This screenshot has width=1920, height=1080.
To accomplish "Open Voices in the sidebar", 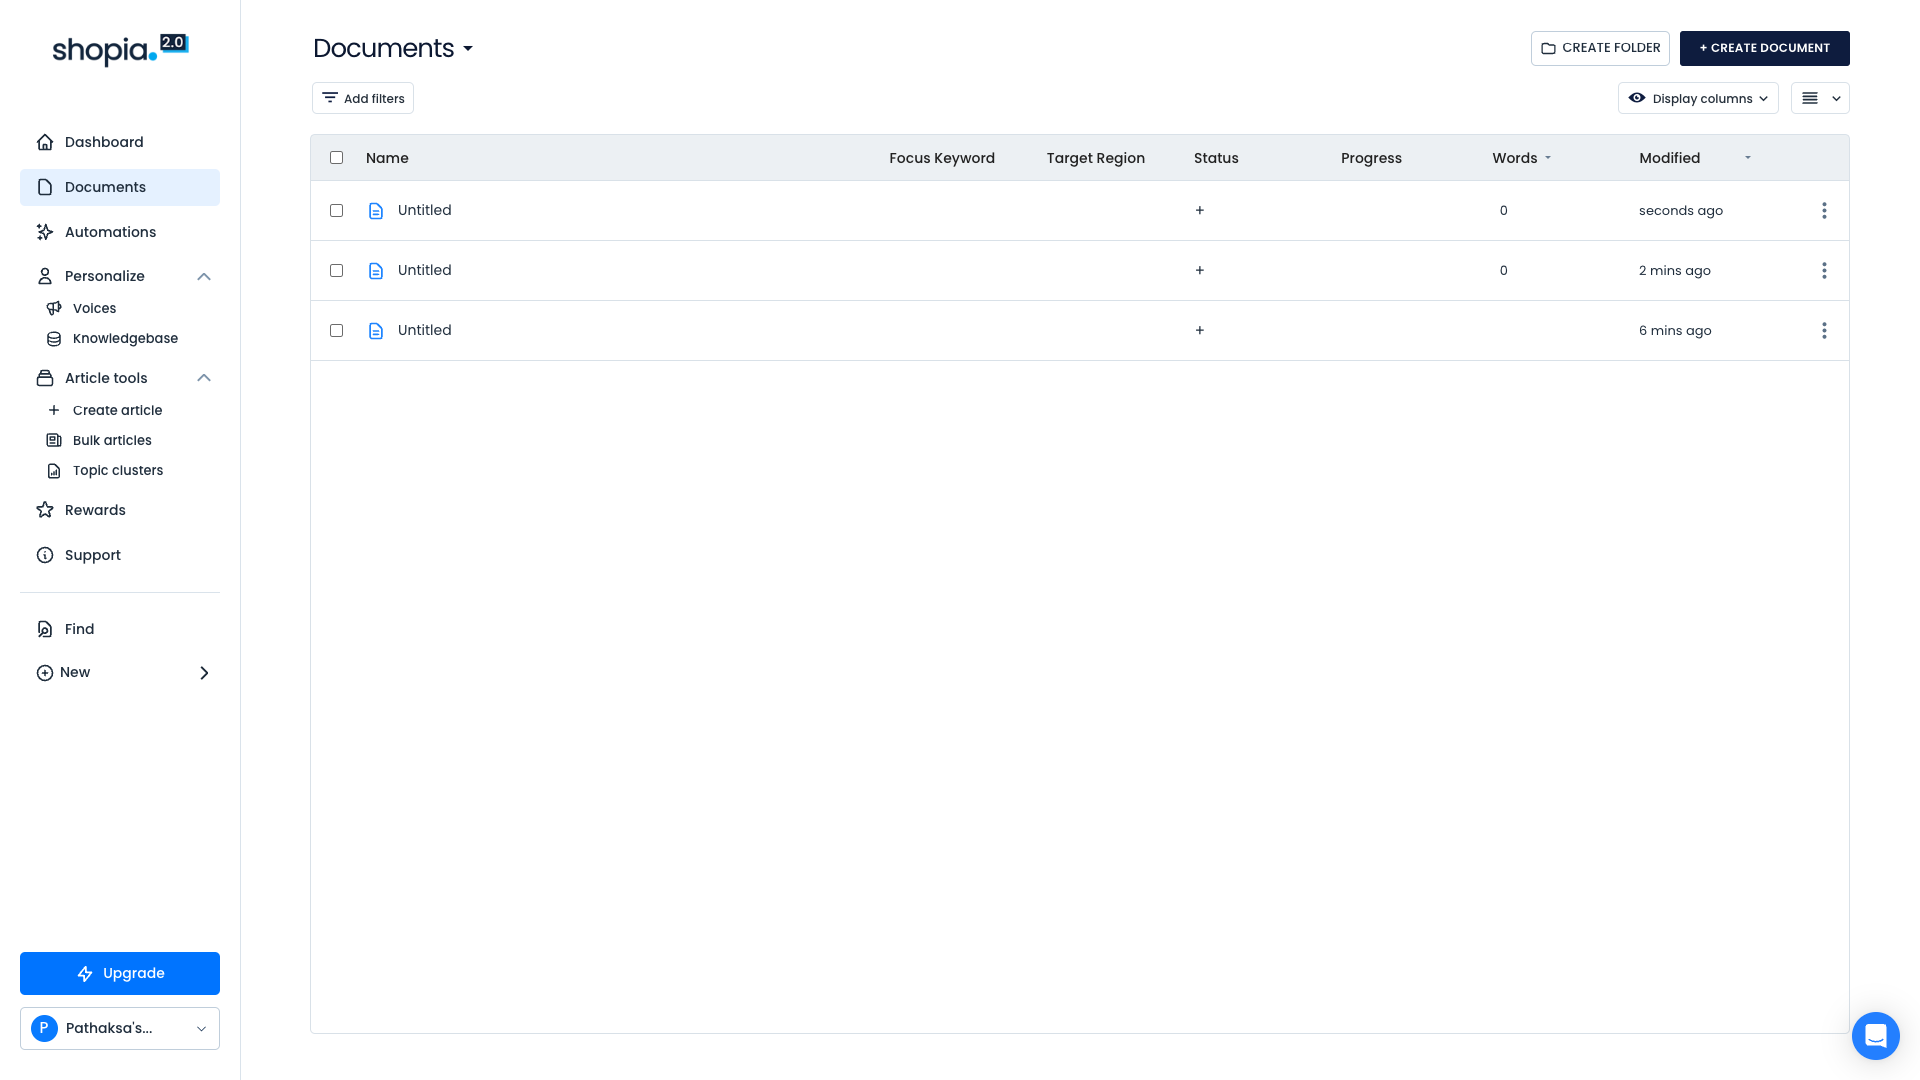I will 94,309.
